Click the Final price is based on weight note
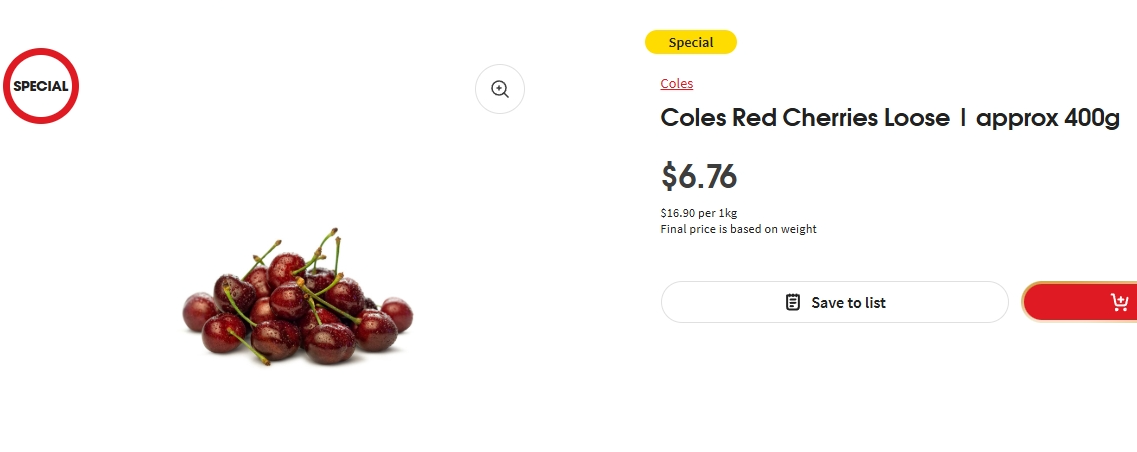 pos(738,229)
